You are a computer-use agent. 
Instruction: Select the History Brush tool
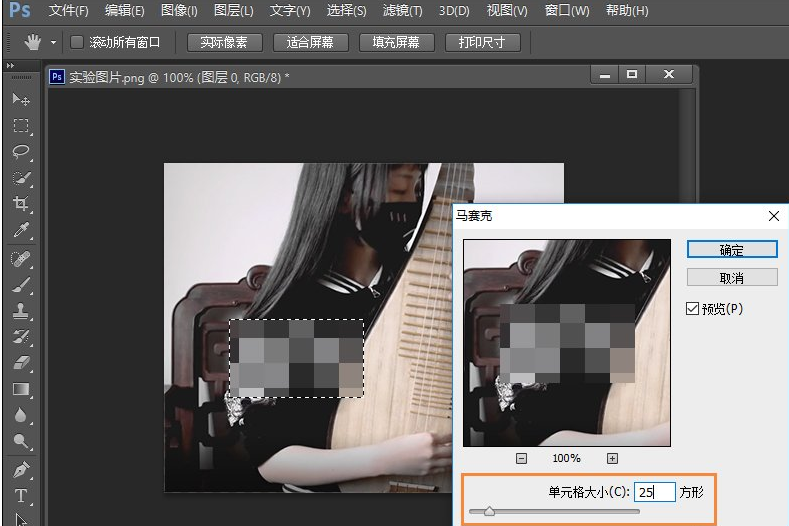pyautogui.click(x=21, y=337)
